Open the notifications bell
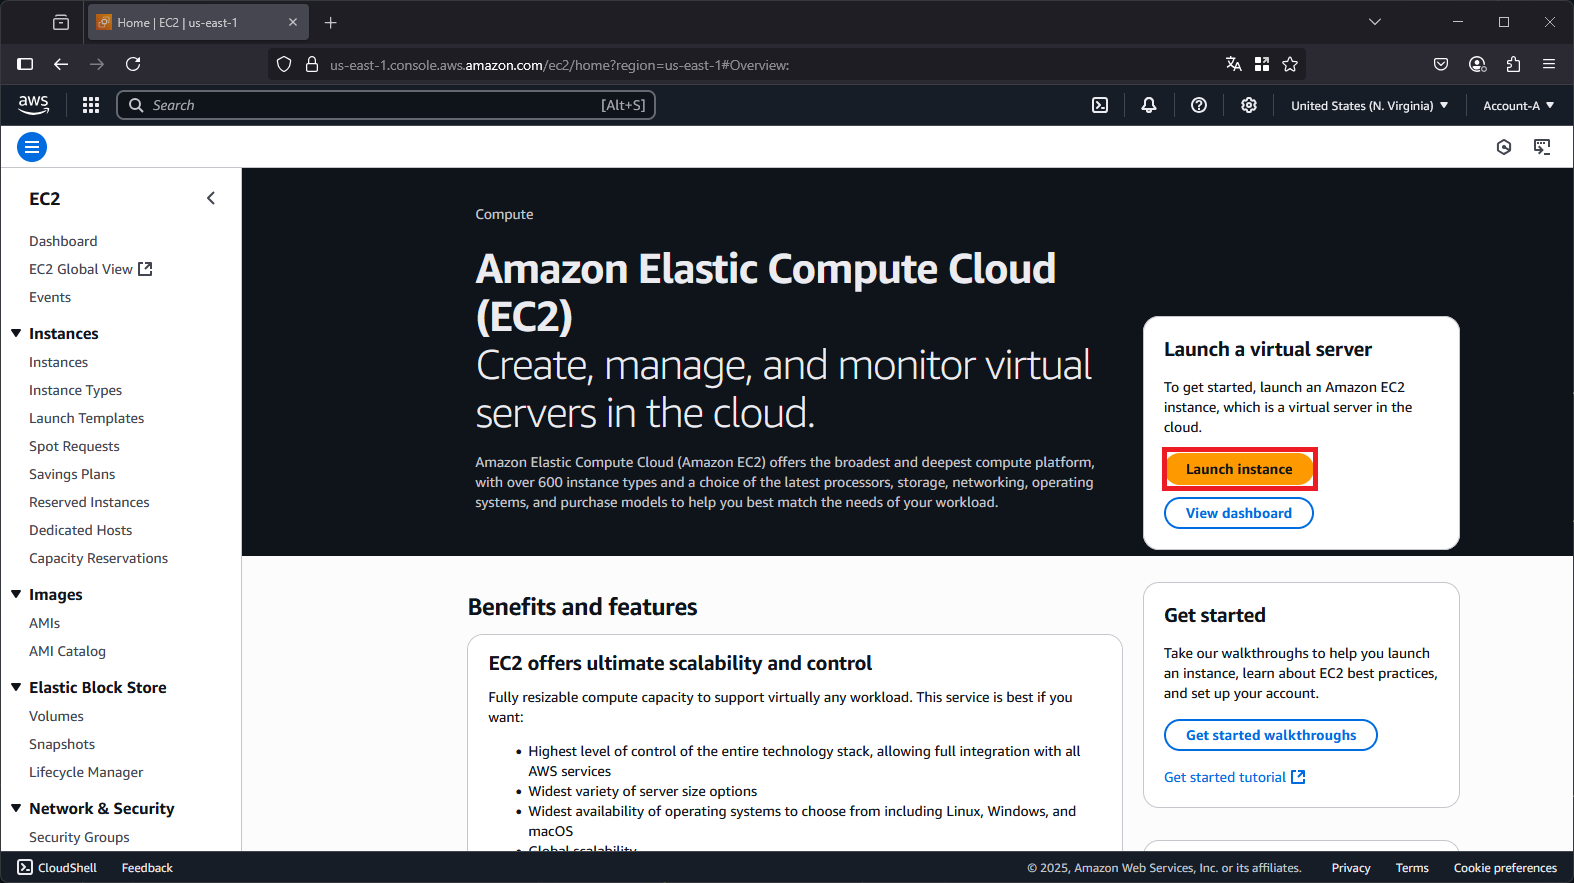 point(1149,105)
